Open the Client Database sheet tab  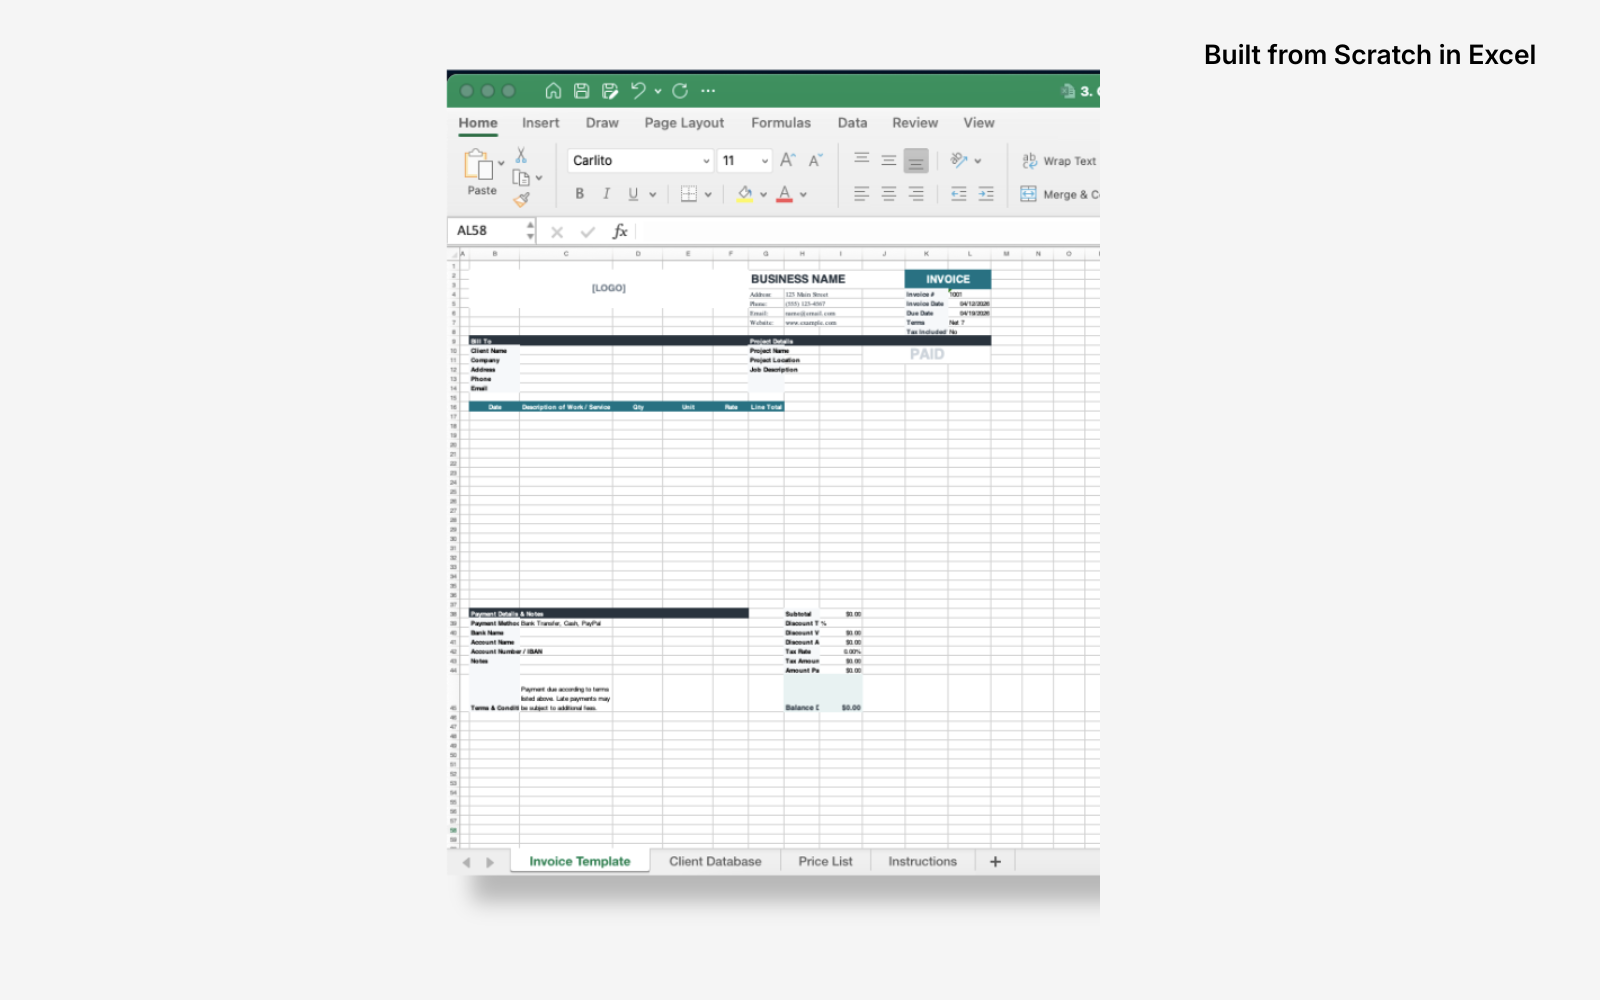[x=715, y=861]
